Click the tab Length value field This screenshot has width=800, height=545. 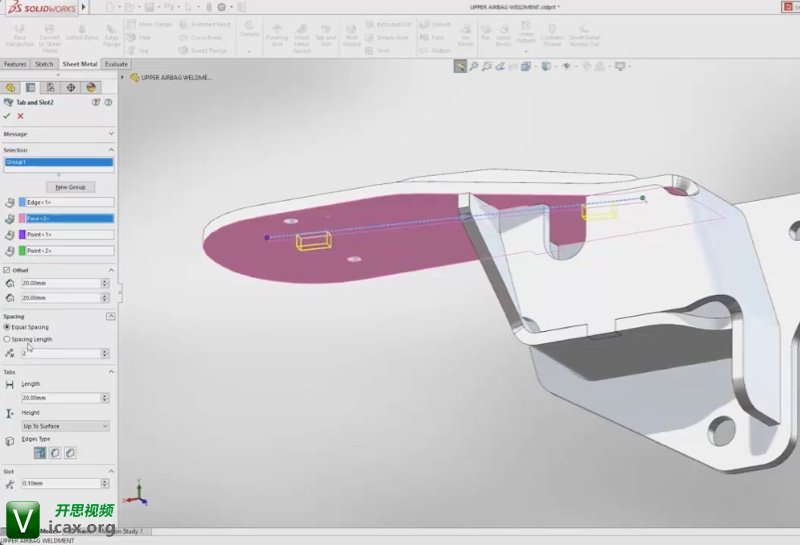point(60,398)
